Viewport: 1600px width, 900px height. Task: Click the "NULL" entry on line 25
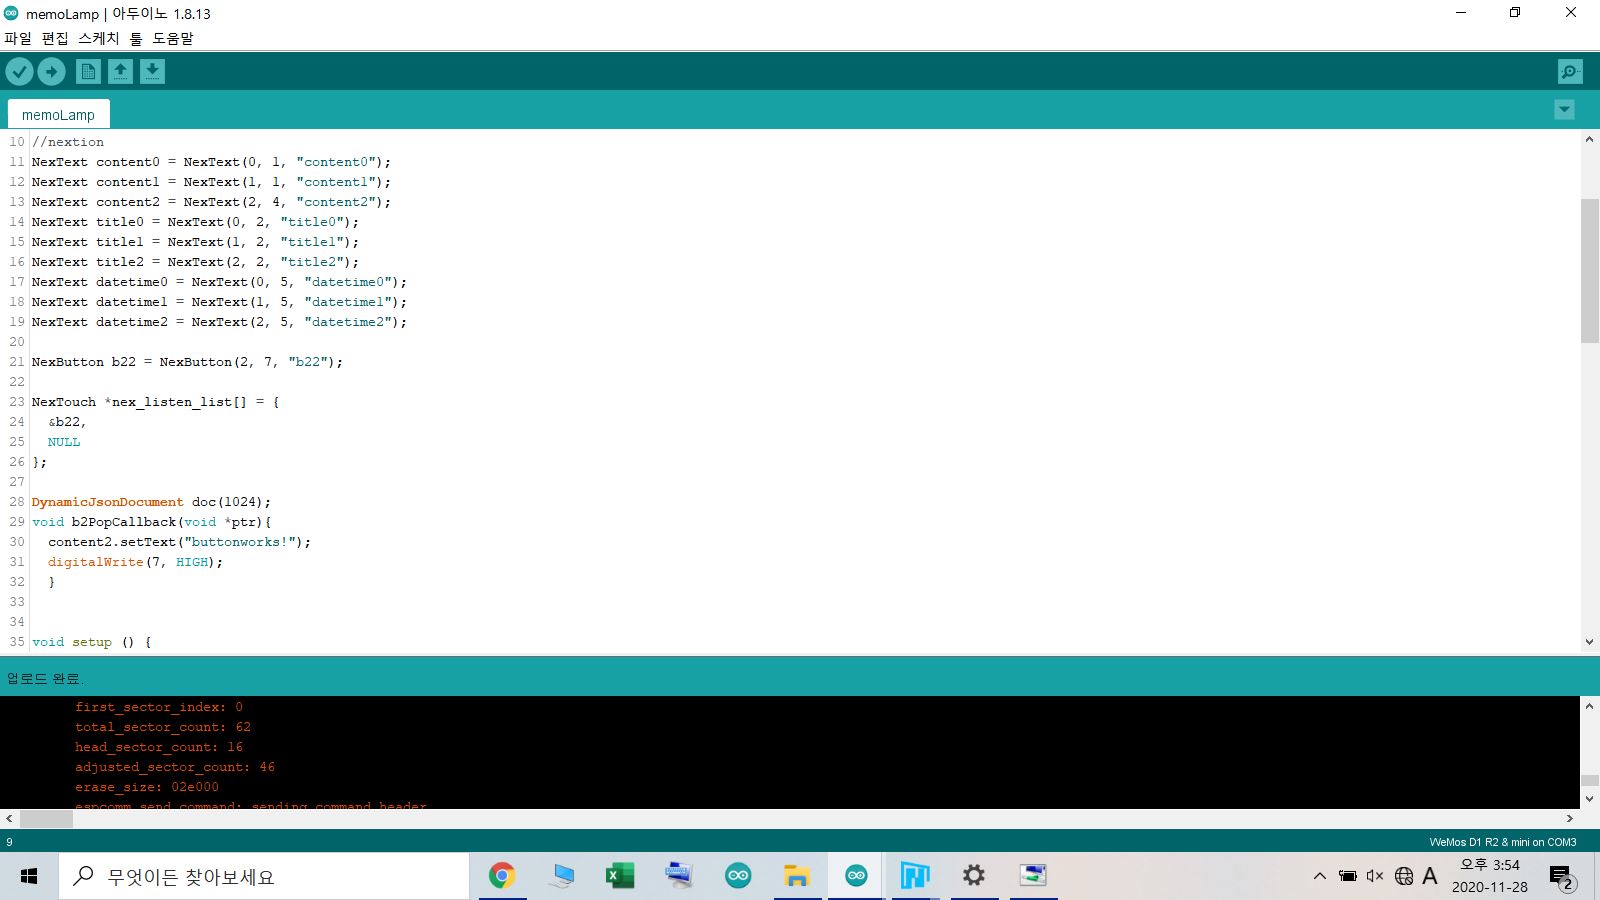[64, 442]
